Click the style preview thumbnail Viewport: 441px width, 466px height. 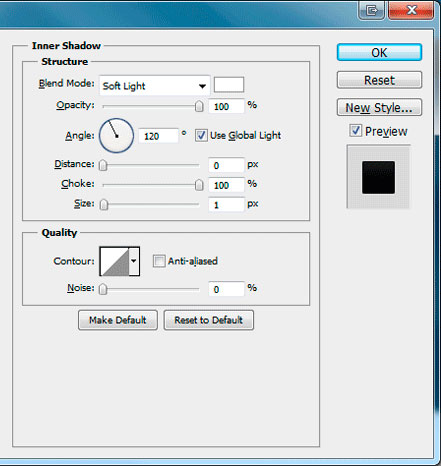378,177
